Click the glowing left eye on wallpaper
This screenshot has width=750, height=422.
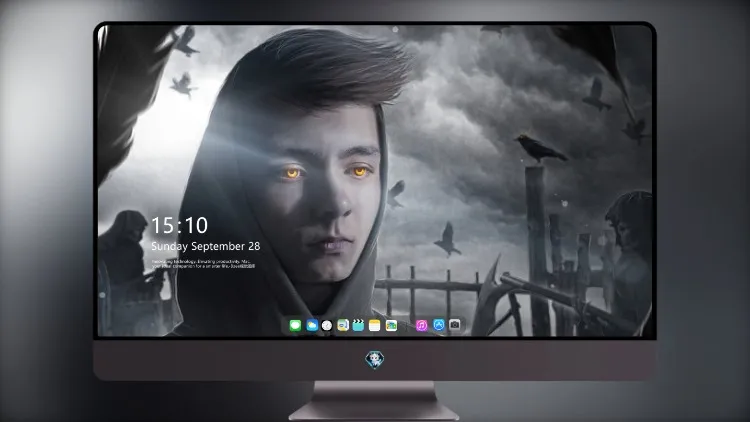tap(292, 173)
